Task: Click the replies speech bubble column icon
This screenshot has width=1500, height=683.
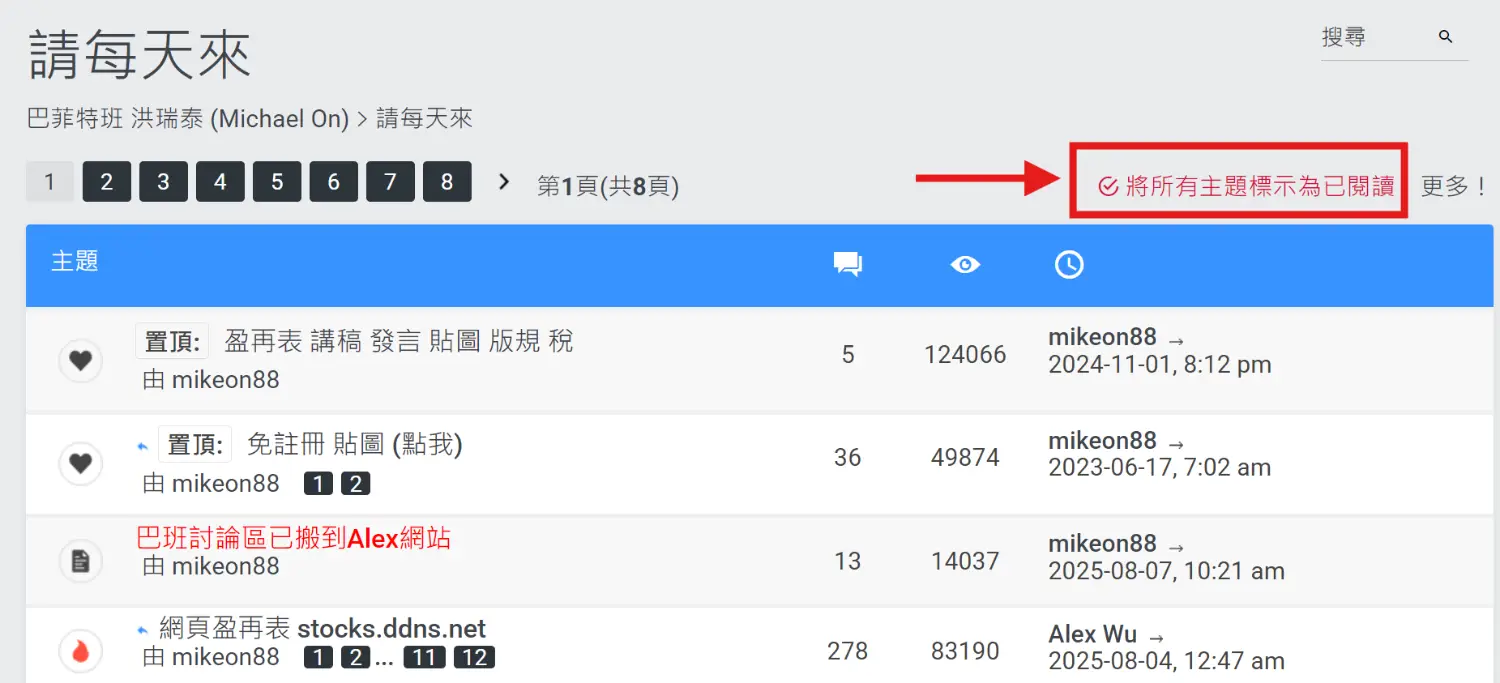Action: pos(847,265)
